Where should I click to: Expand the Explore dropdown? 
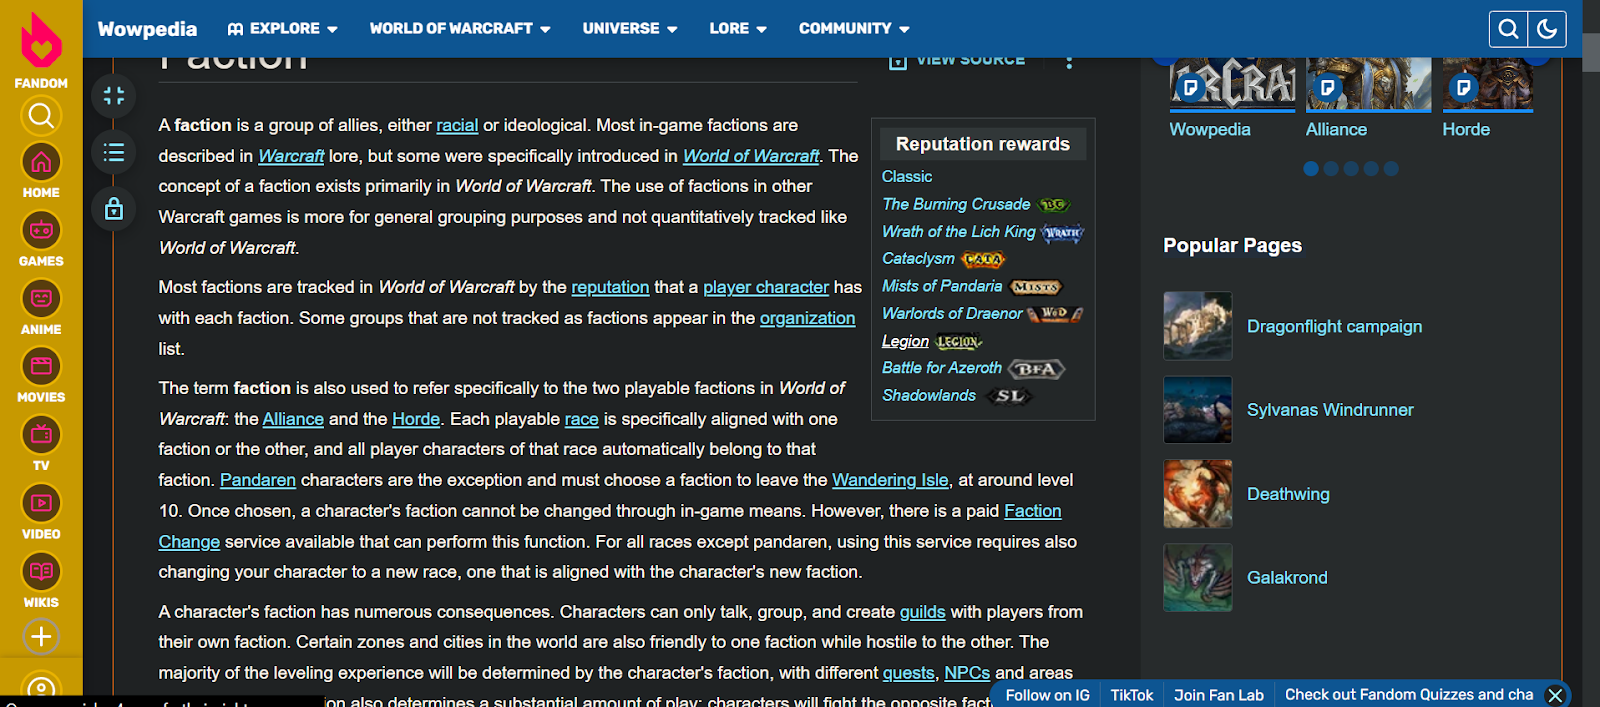pos(283,29)
